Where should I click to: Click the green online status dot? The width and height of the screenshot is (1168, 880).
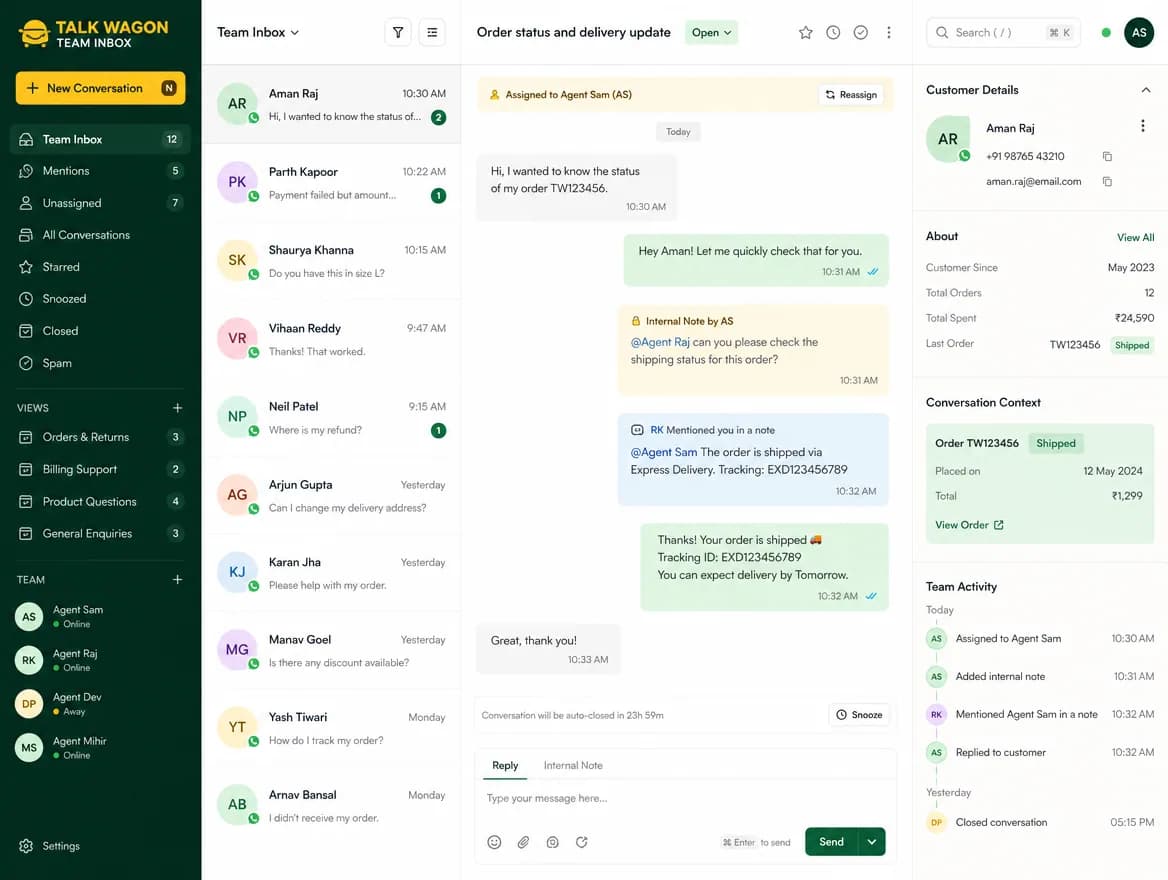coord(1105,33)
